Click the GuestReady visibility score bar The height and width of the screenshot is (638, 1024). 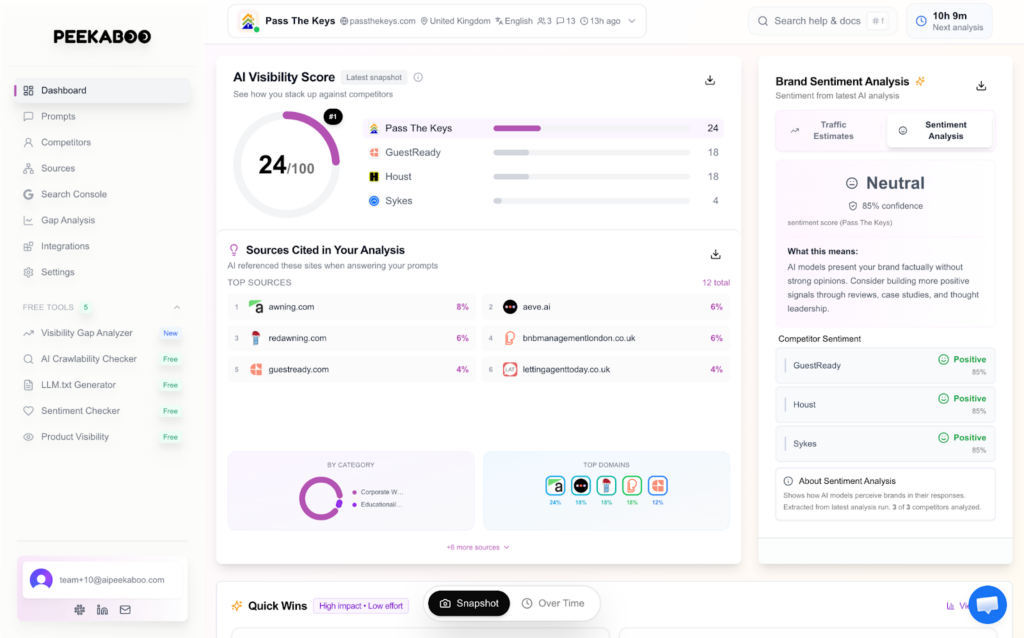coord(591,152)
